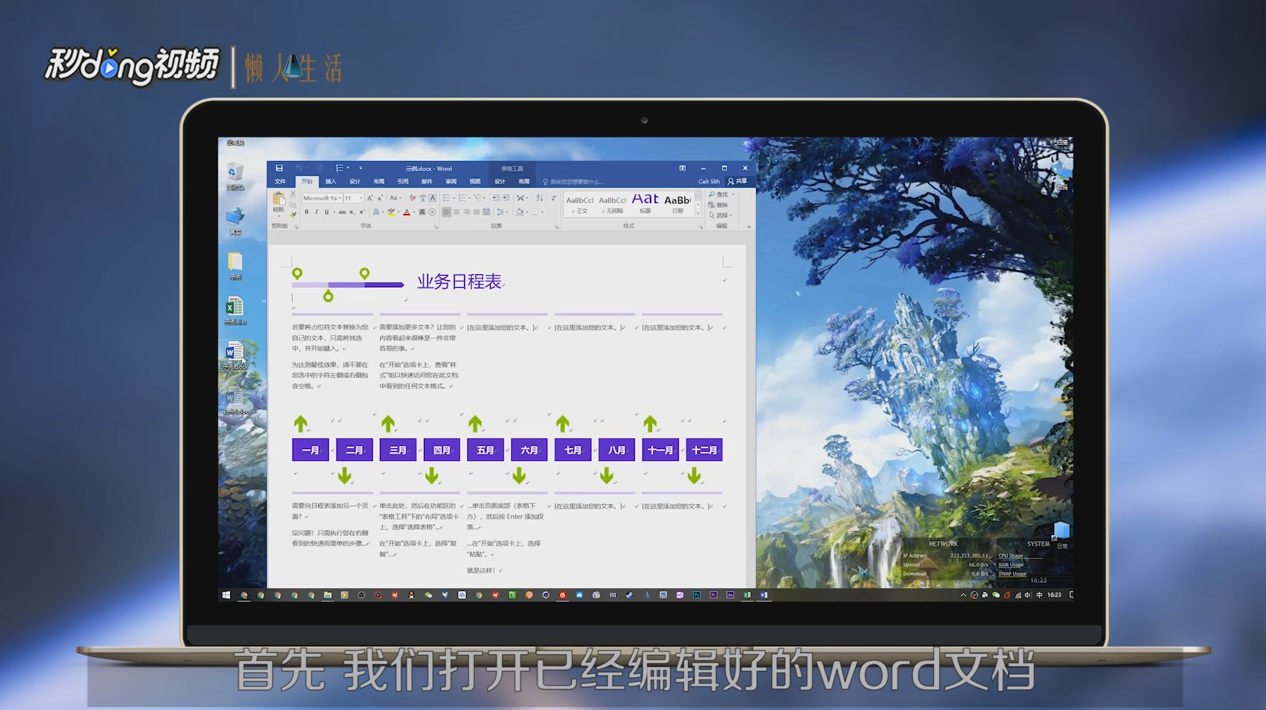Click the Cut scissors icon
The image size is (1266, 710).
[293, 194]
